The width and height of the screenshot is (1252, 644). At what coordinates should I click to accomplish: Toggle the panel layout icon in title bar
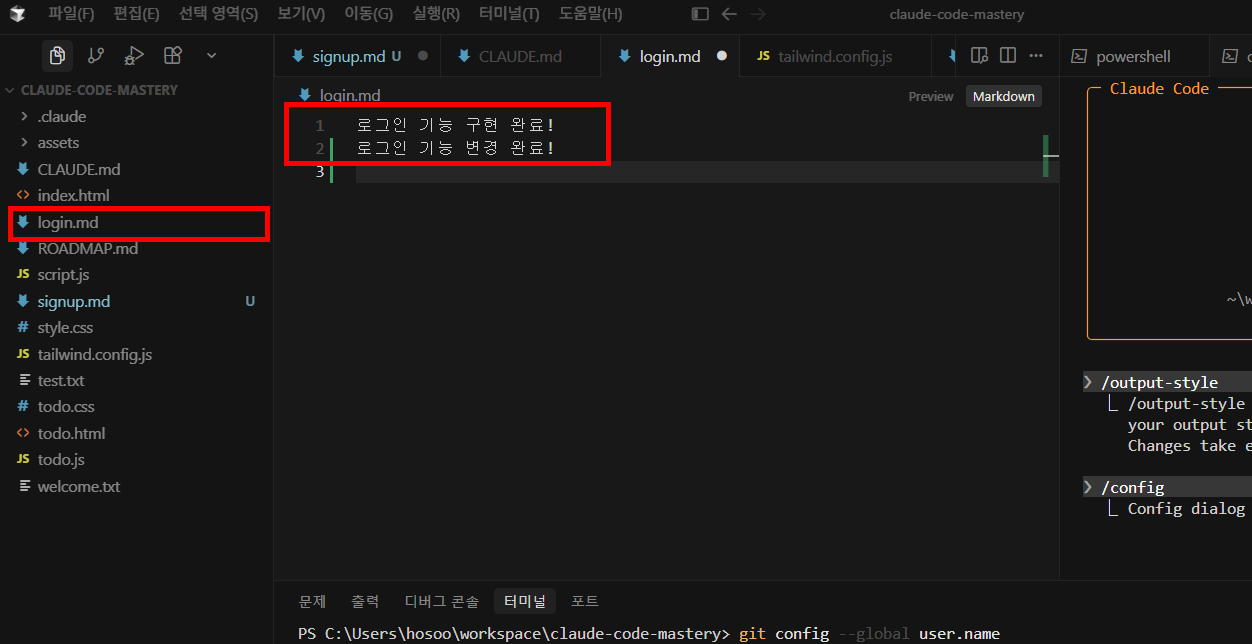(x=699, y=14)
